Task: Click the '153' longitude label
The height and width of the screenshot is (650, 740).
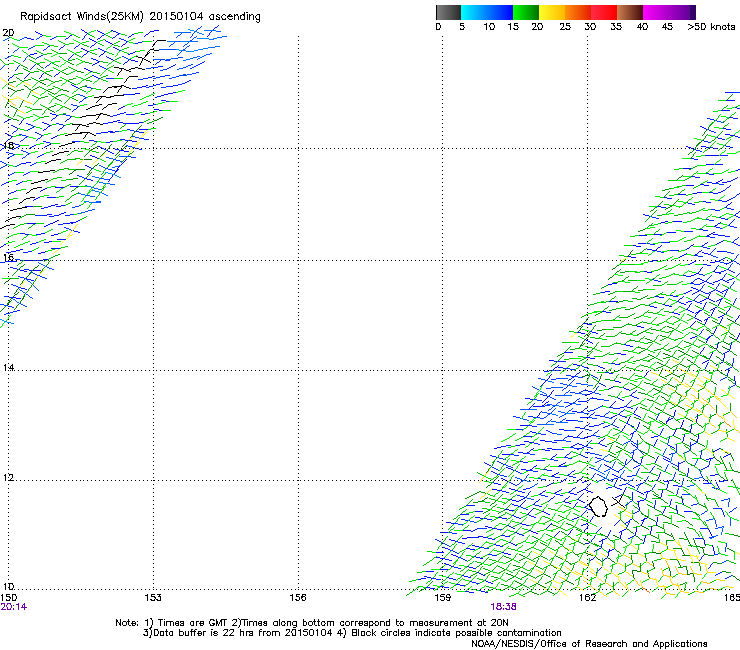Action: pos(153,598)
